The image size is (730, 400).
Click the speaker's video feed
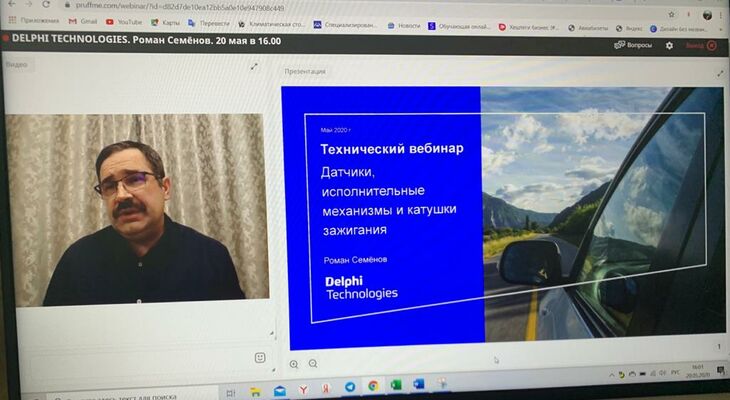[137, 210]
